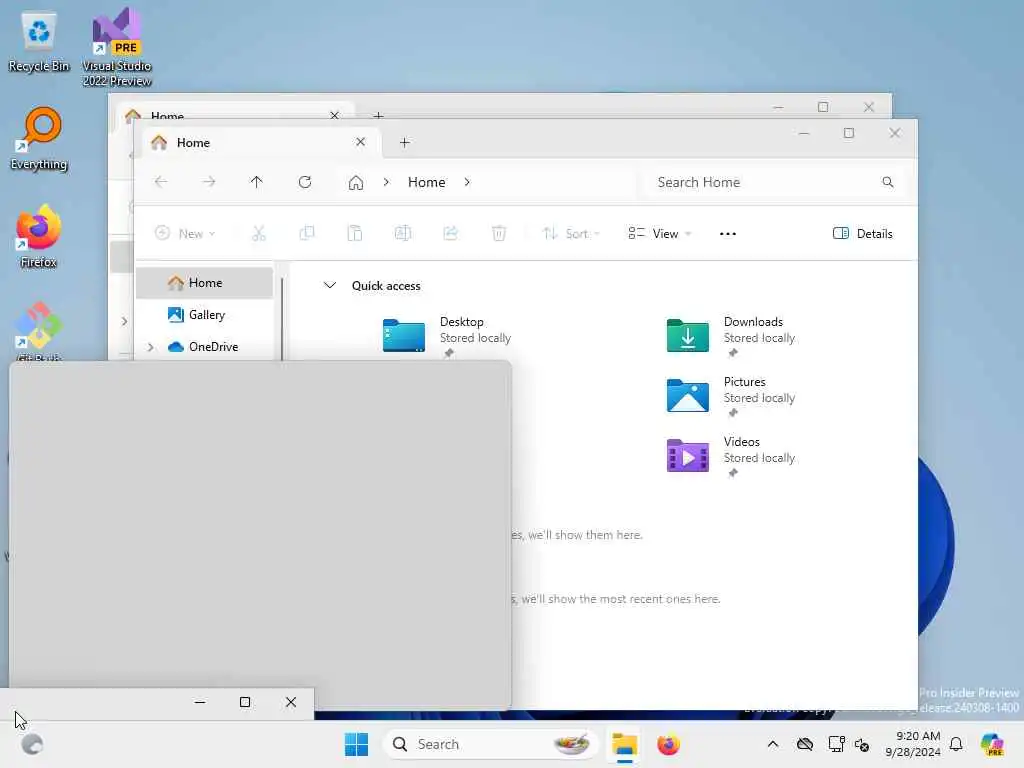Open the Windows Start menu
This screenshot has height=768, width=1024.
point(357,744)
